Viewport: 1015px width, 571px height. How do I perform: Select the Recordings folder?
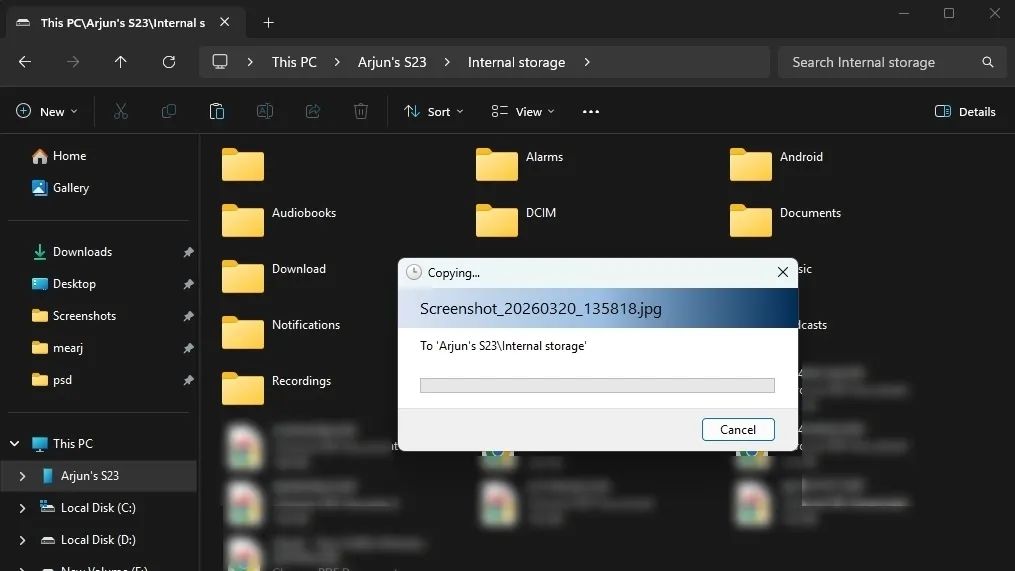pyautogui.click(x=276, y=388)
